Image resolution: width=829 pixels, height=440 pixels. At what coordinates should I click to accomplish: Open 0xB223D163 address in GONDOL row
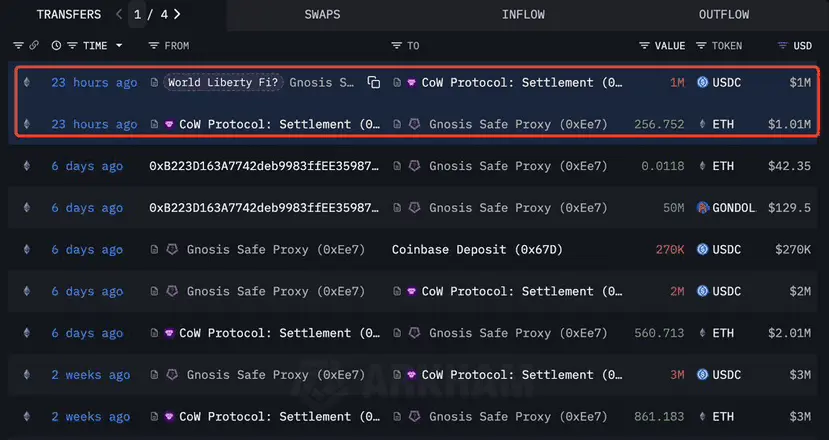tap(264, 208)
